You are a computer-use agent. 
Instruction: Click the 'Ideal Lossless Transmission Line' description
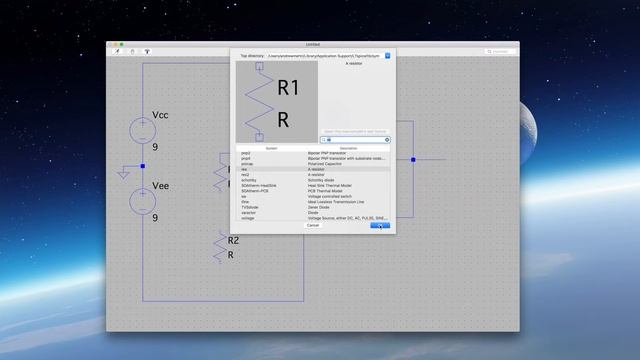[x=336, y=202]
